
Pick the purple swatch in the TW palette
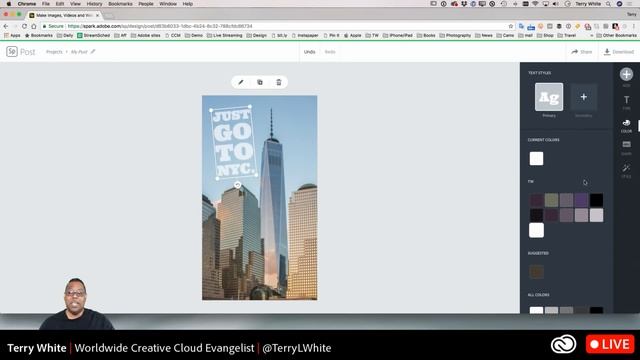coord(581,200)
